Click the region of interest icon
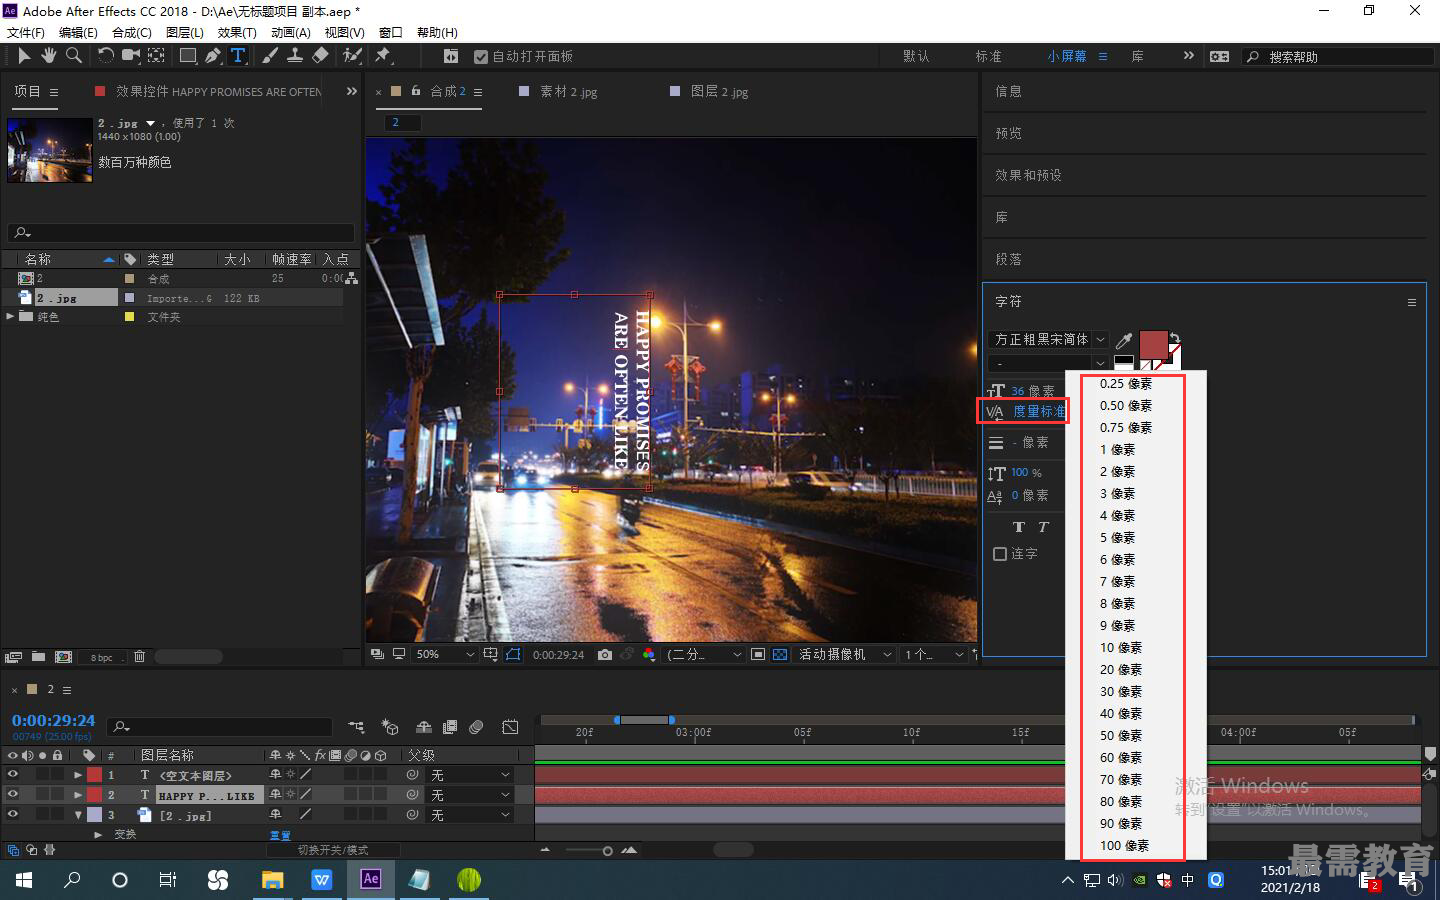This screenshot has width=1440, height=900. pyautogui.click(x=758, y=654)
